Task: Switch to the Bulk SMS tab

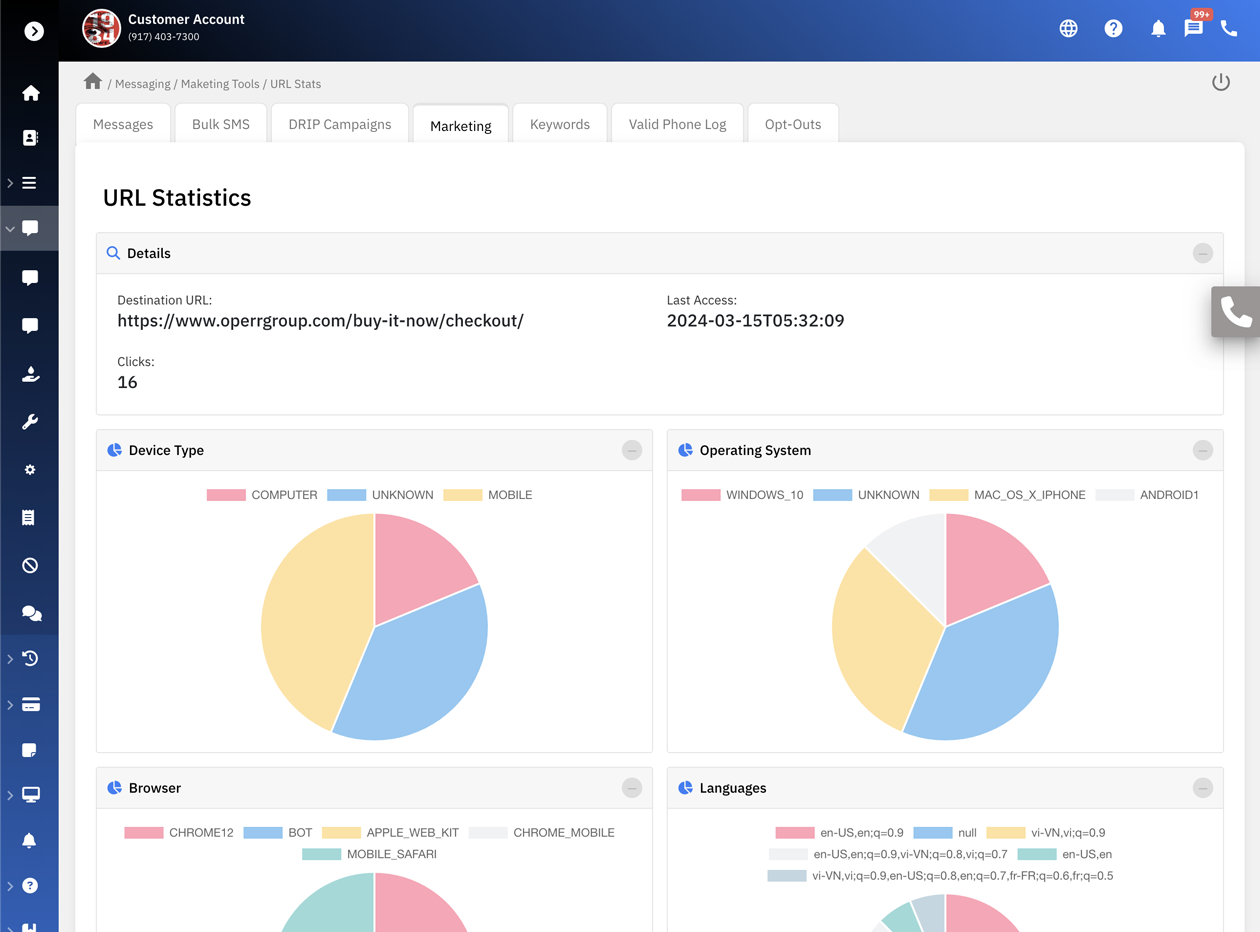Action: click(221, 124)
